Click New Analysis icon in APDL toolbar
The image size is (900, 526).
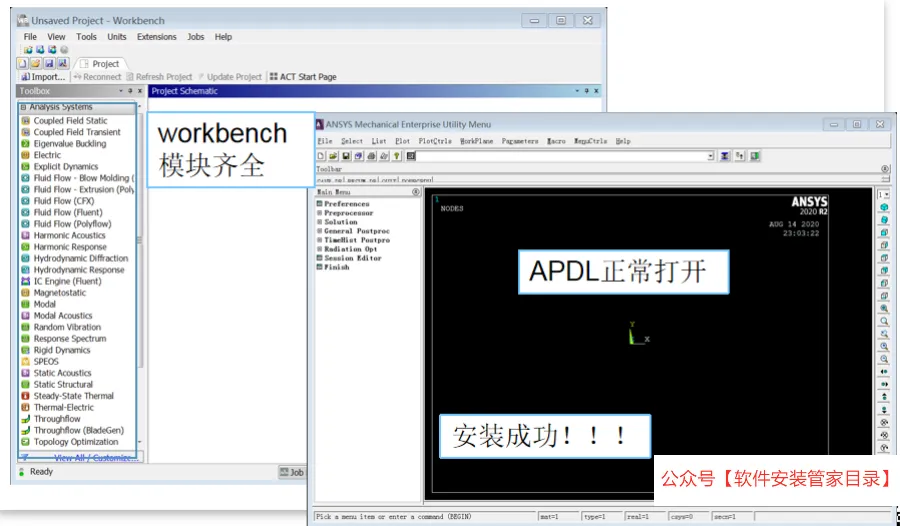(321, 156)
